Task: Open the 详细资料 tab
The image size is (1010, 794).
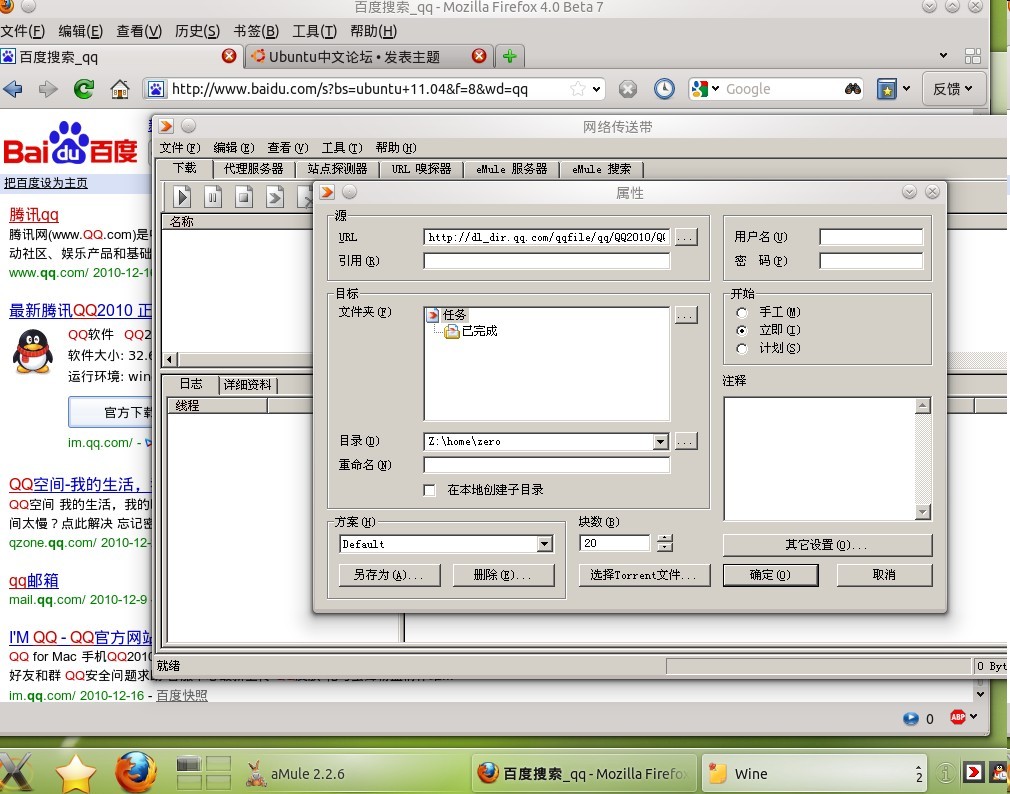Action: pyautogui.click(x=247, y=384)
